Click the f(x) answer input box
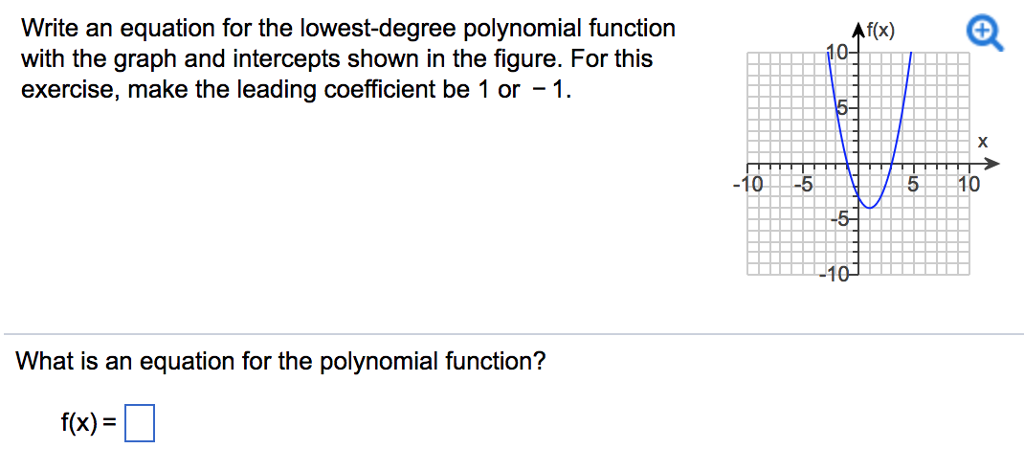Screen dimensions: 1024x471 pyautogui.click(x=140, y=423)
